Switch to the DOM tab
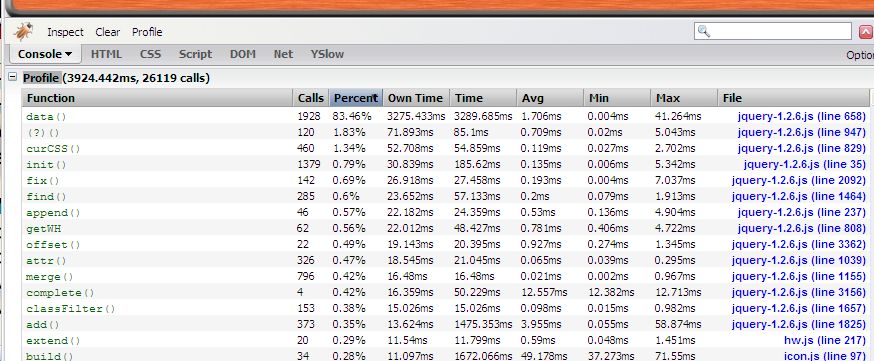 tap(243, 54)
